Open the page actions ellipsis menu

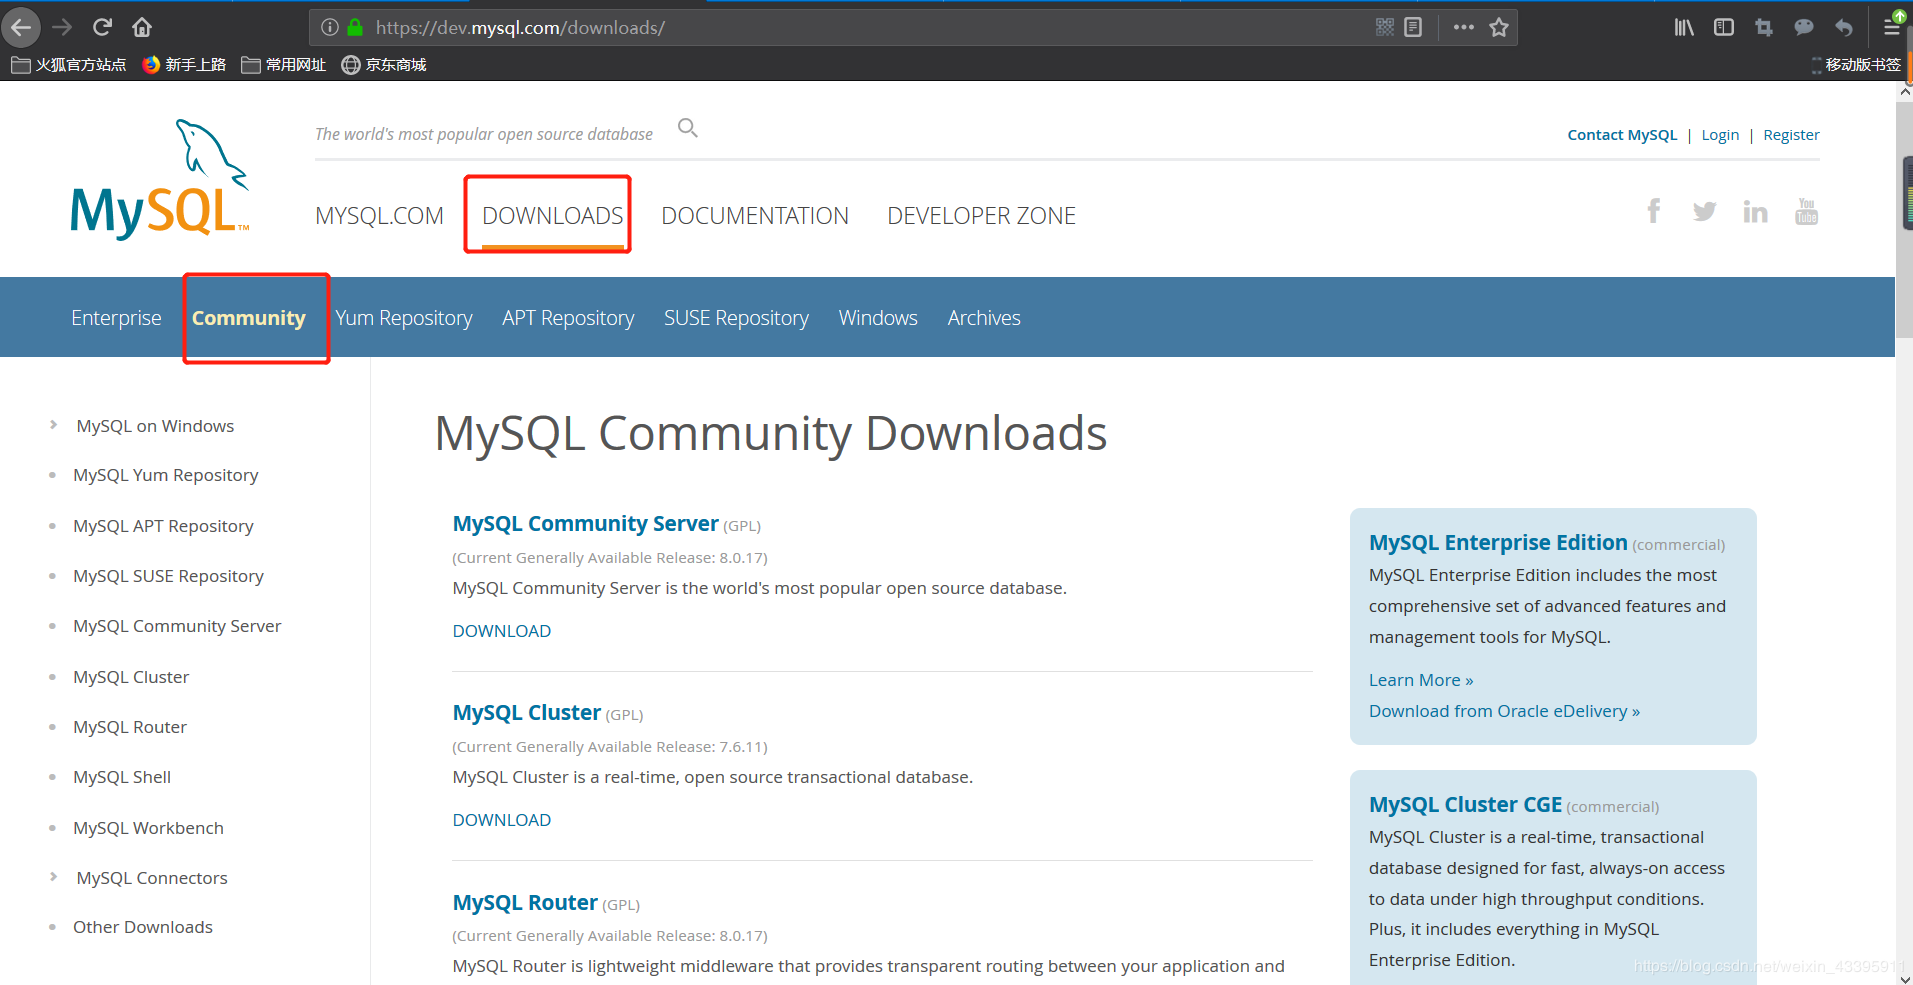1462,27
